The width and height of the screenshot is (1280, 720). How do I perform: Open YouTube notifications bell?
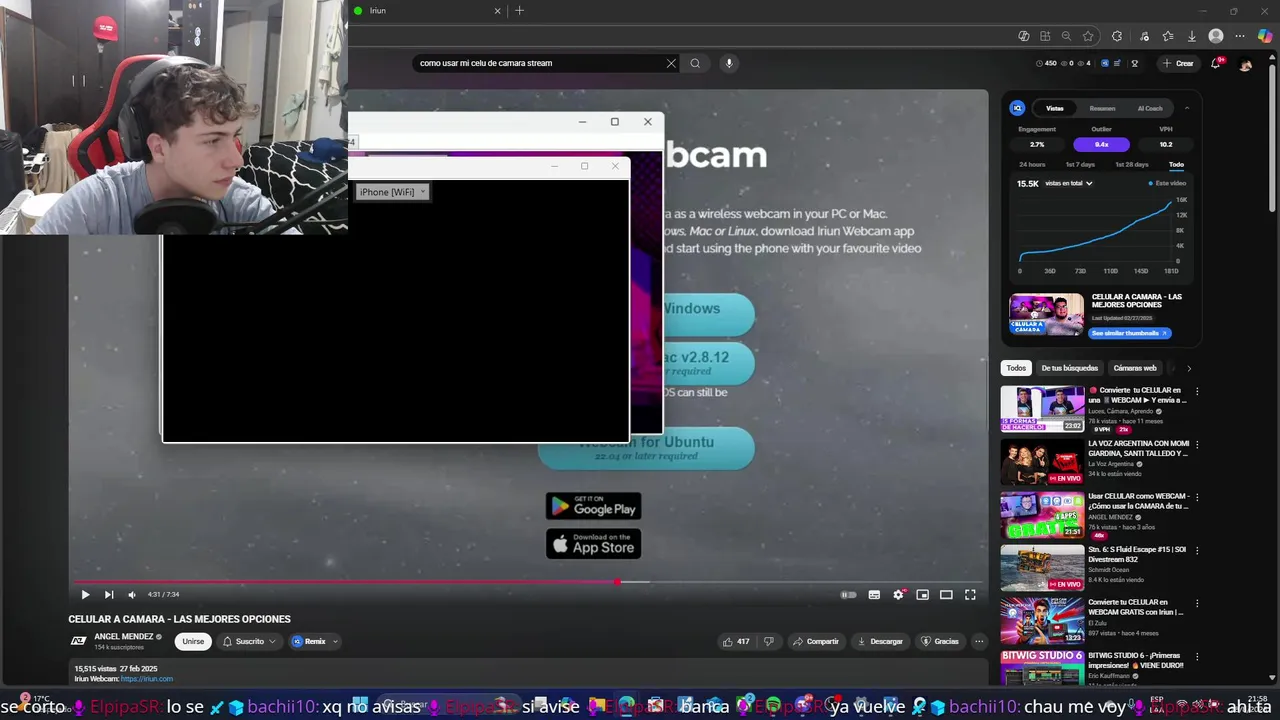1217,63
